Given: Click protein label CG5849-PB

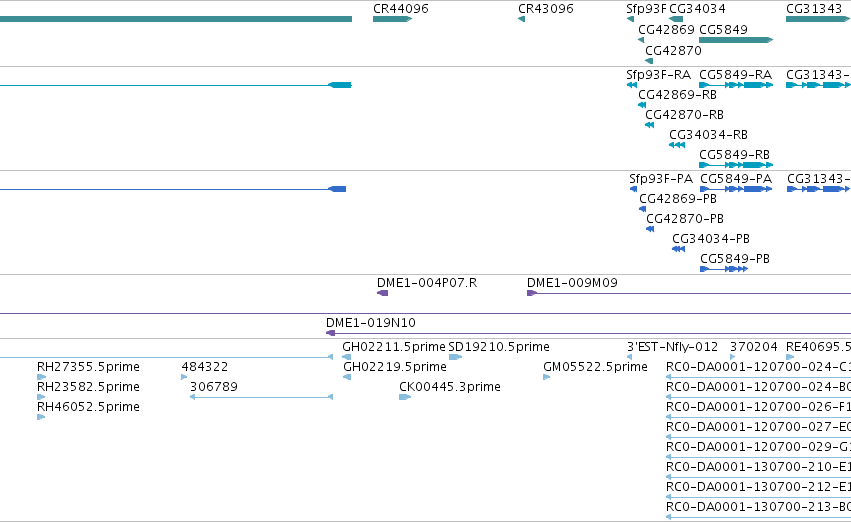Looking at the screenshot, I should click(x=735, y=259).
